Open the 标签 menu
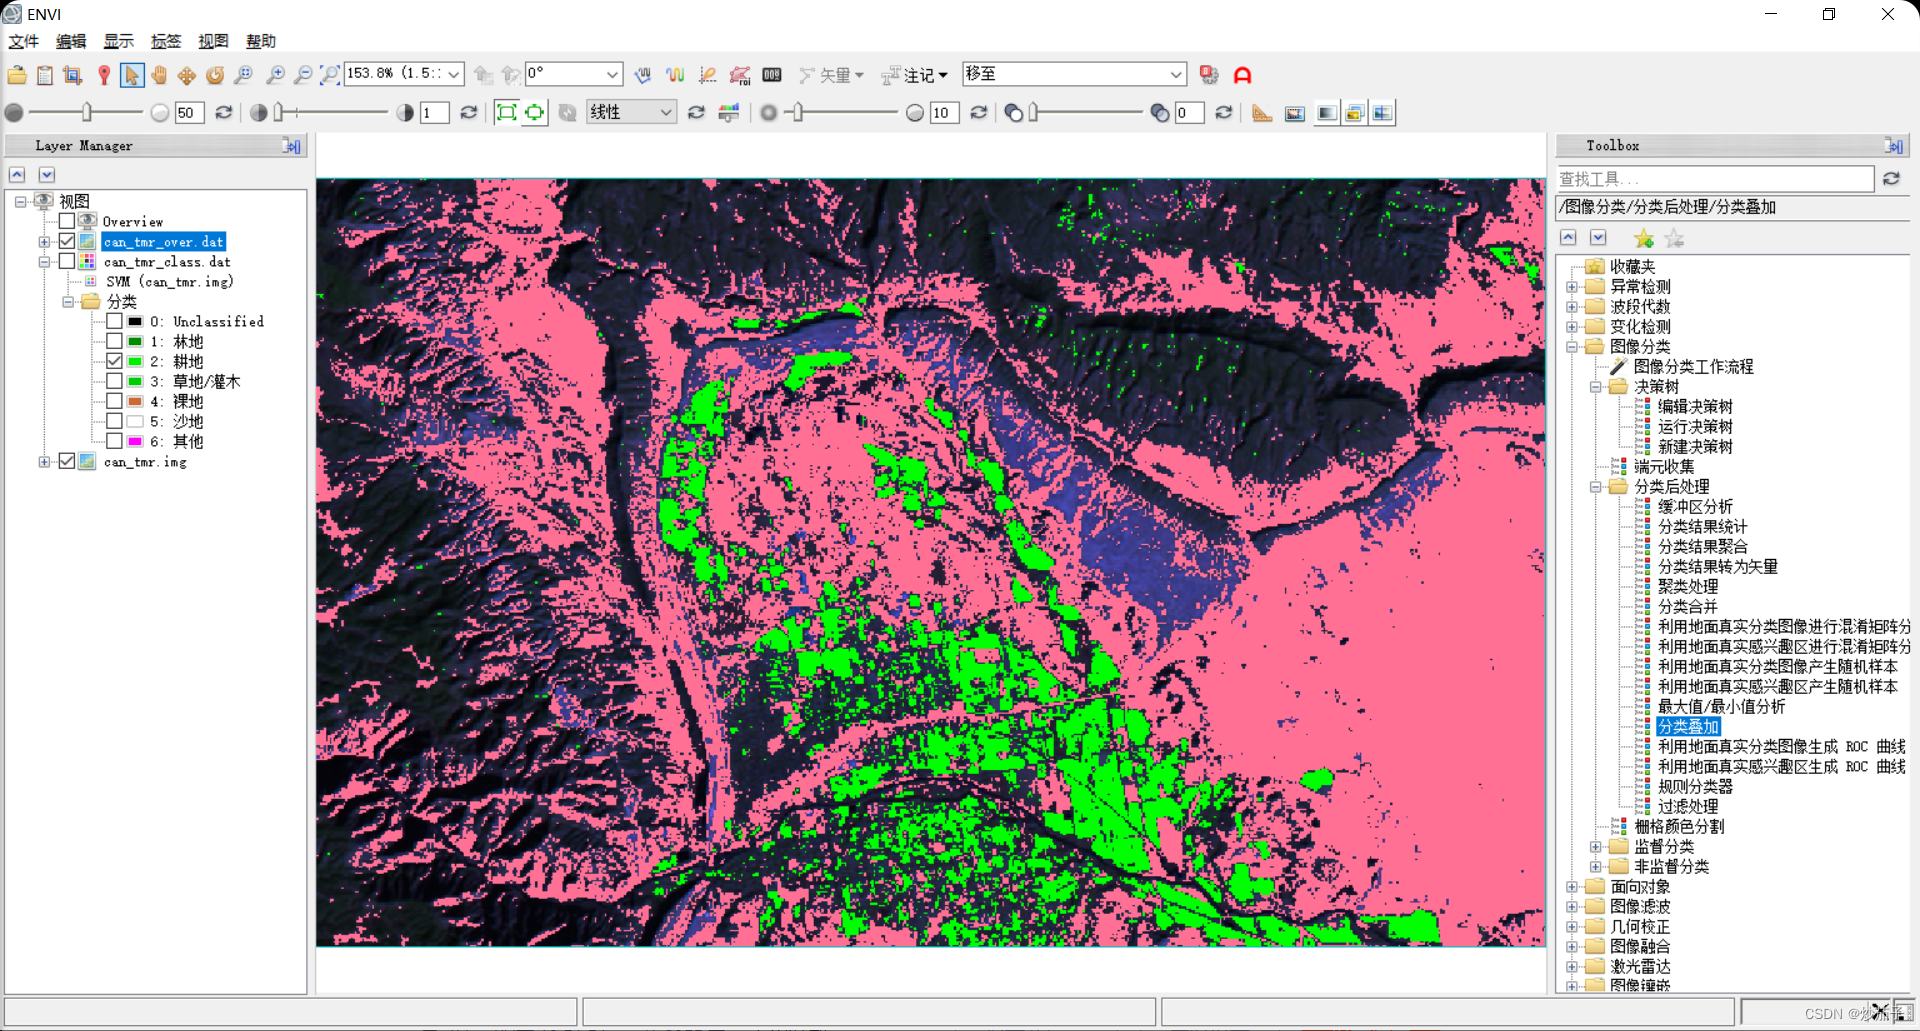 click(x=166, y=41)
